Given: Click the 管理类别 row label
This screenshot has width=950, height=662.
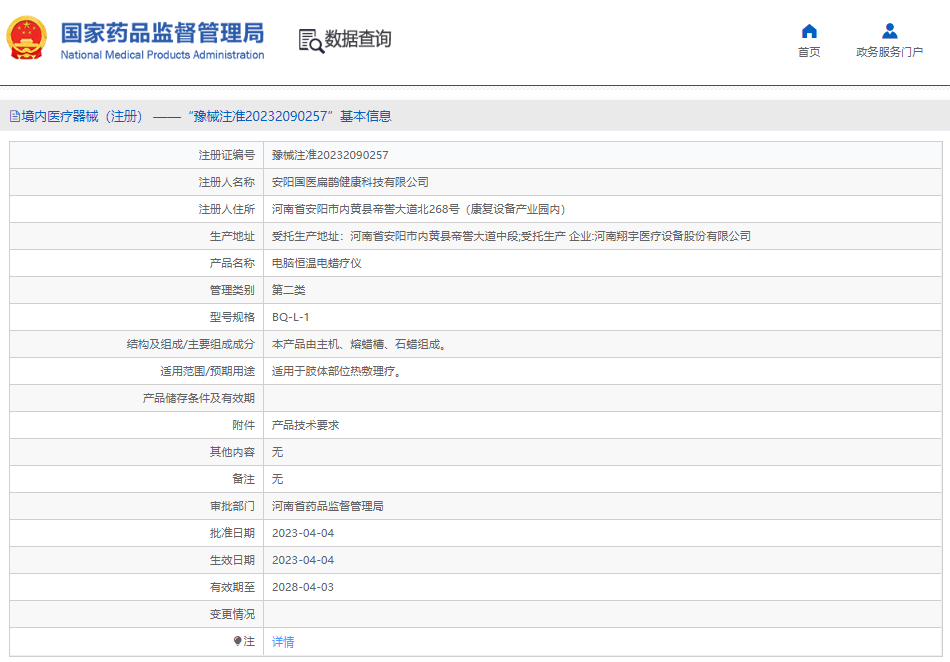Looking at the screenshot, I should (x=232, y=290).
